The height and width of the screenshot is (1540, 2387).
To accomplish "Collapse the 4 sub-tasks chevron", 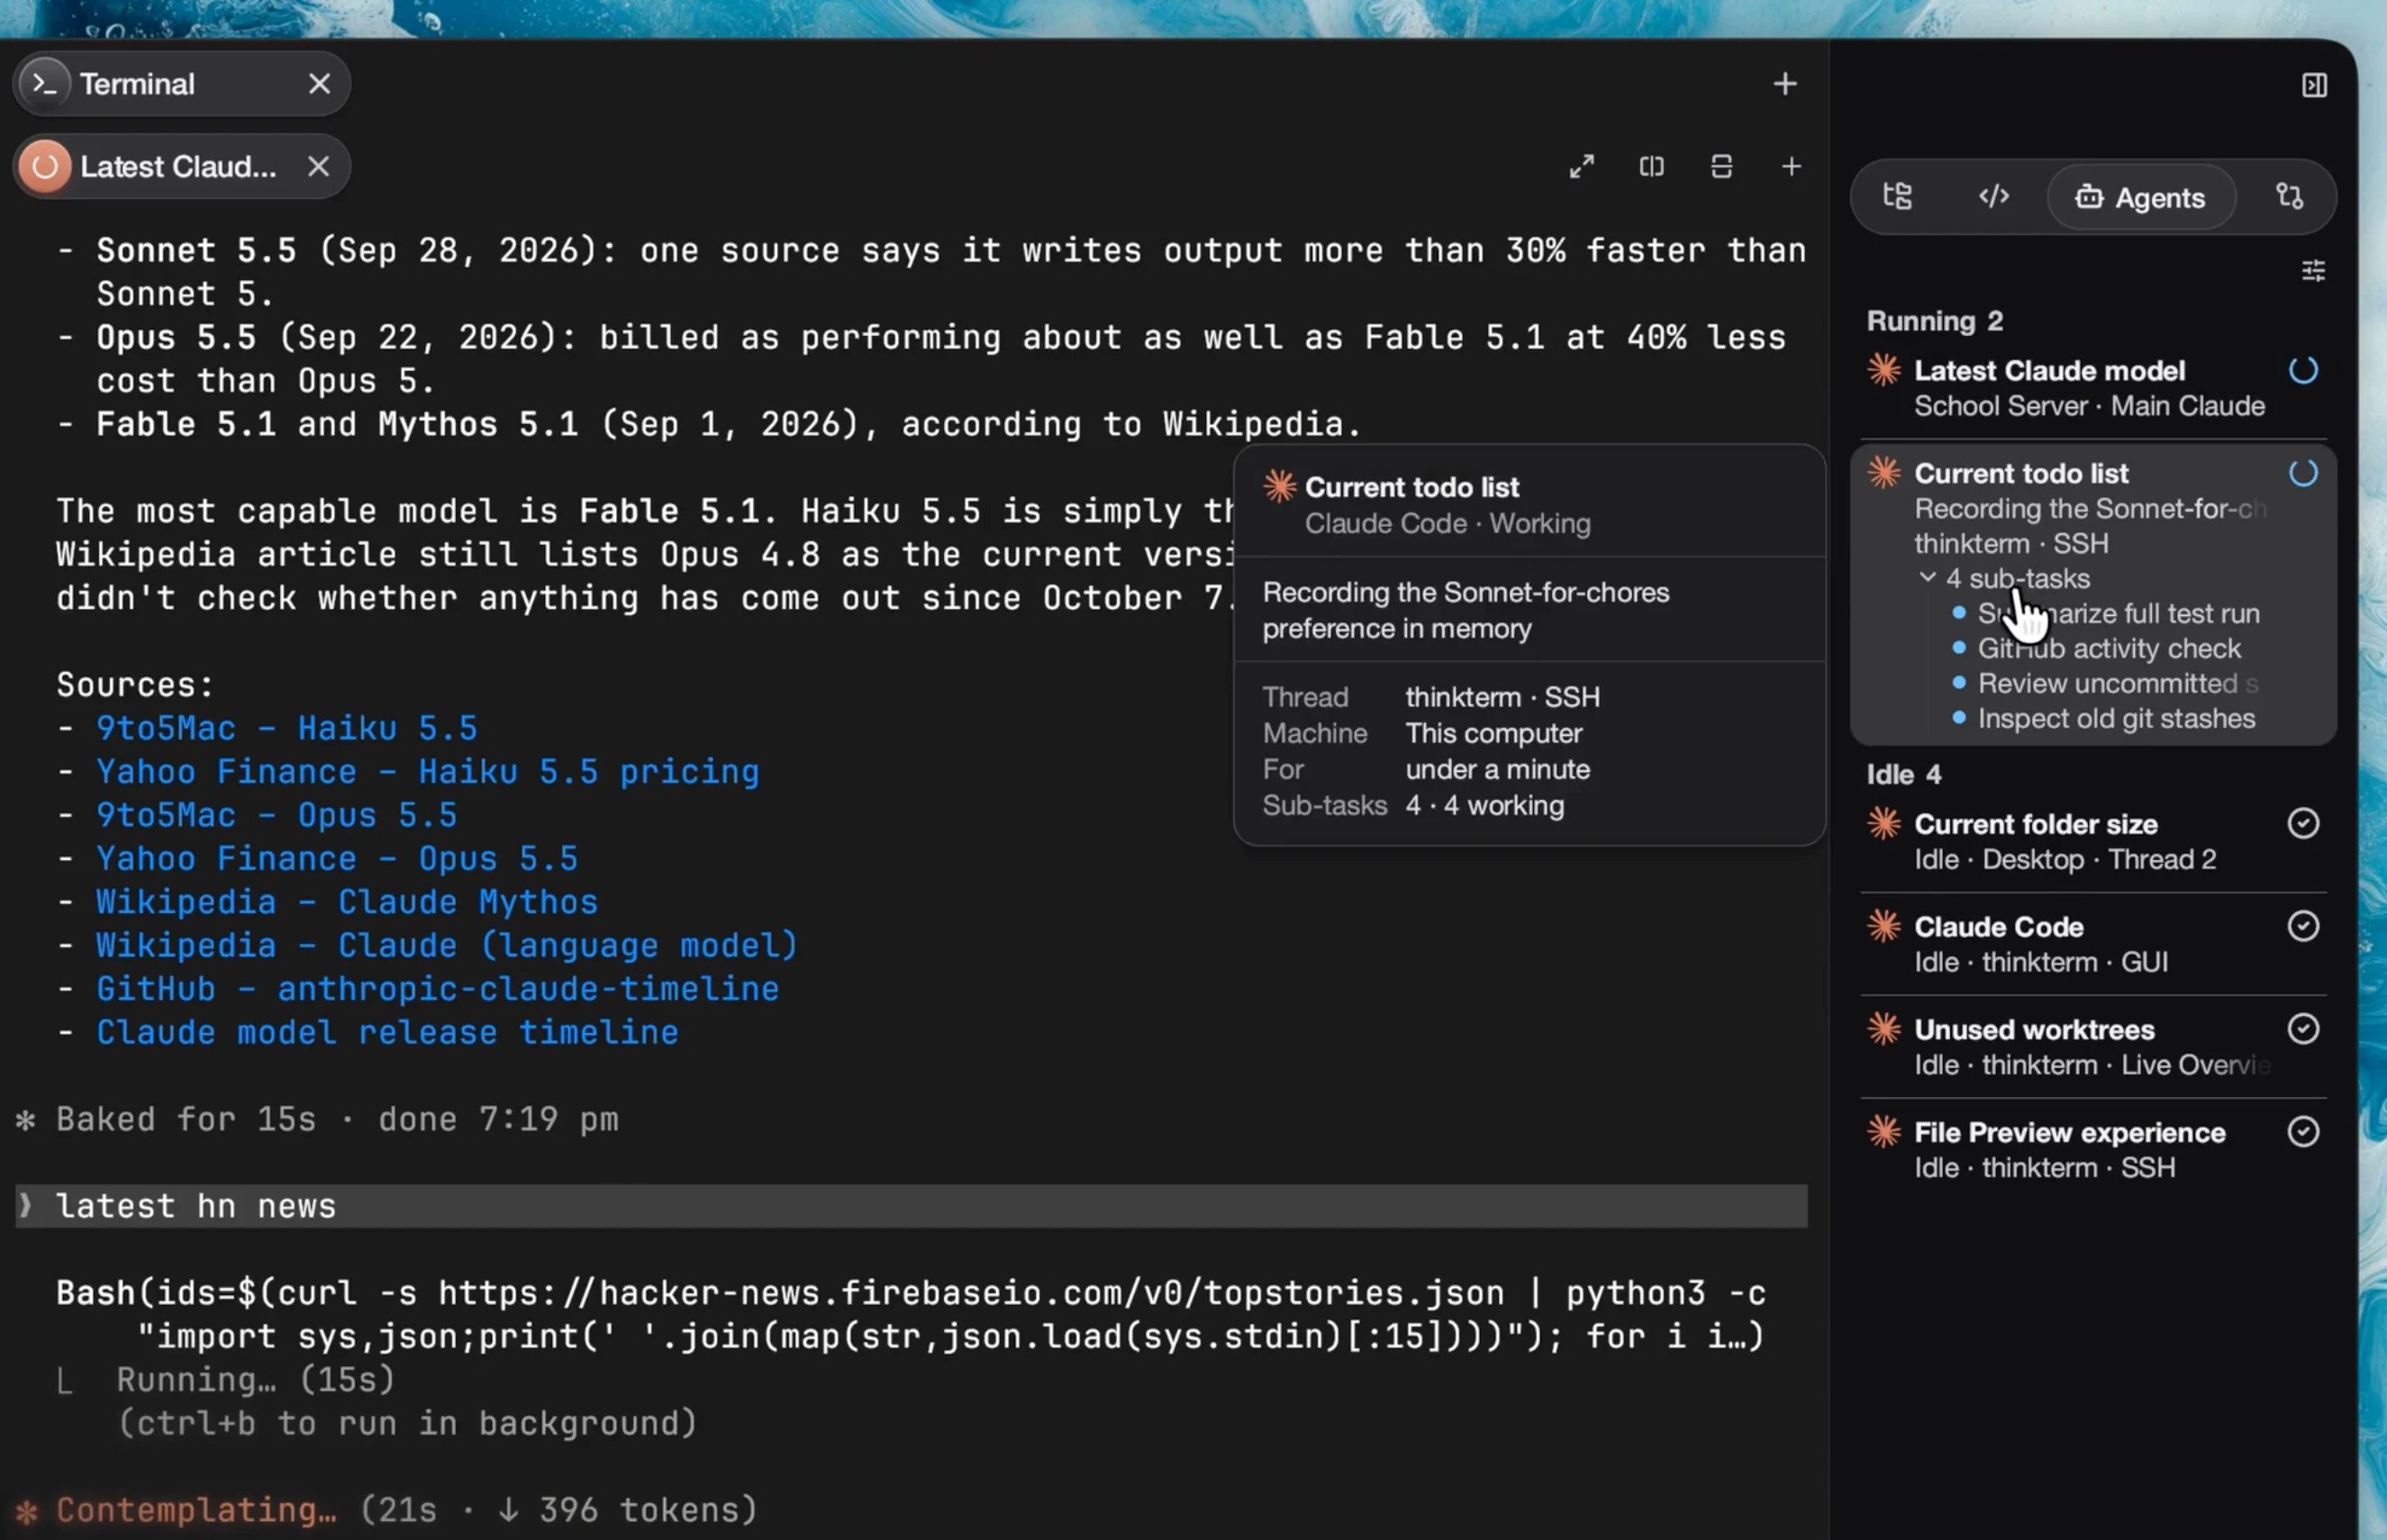I will [x=1927, y=578].
